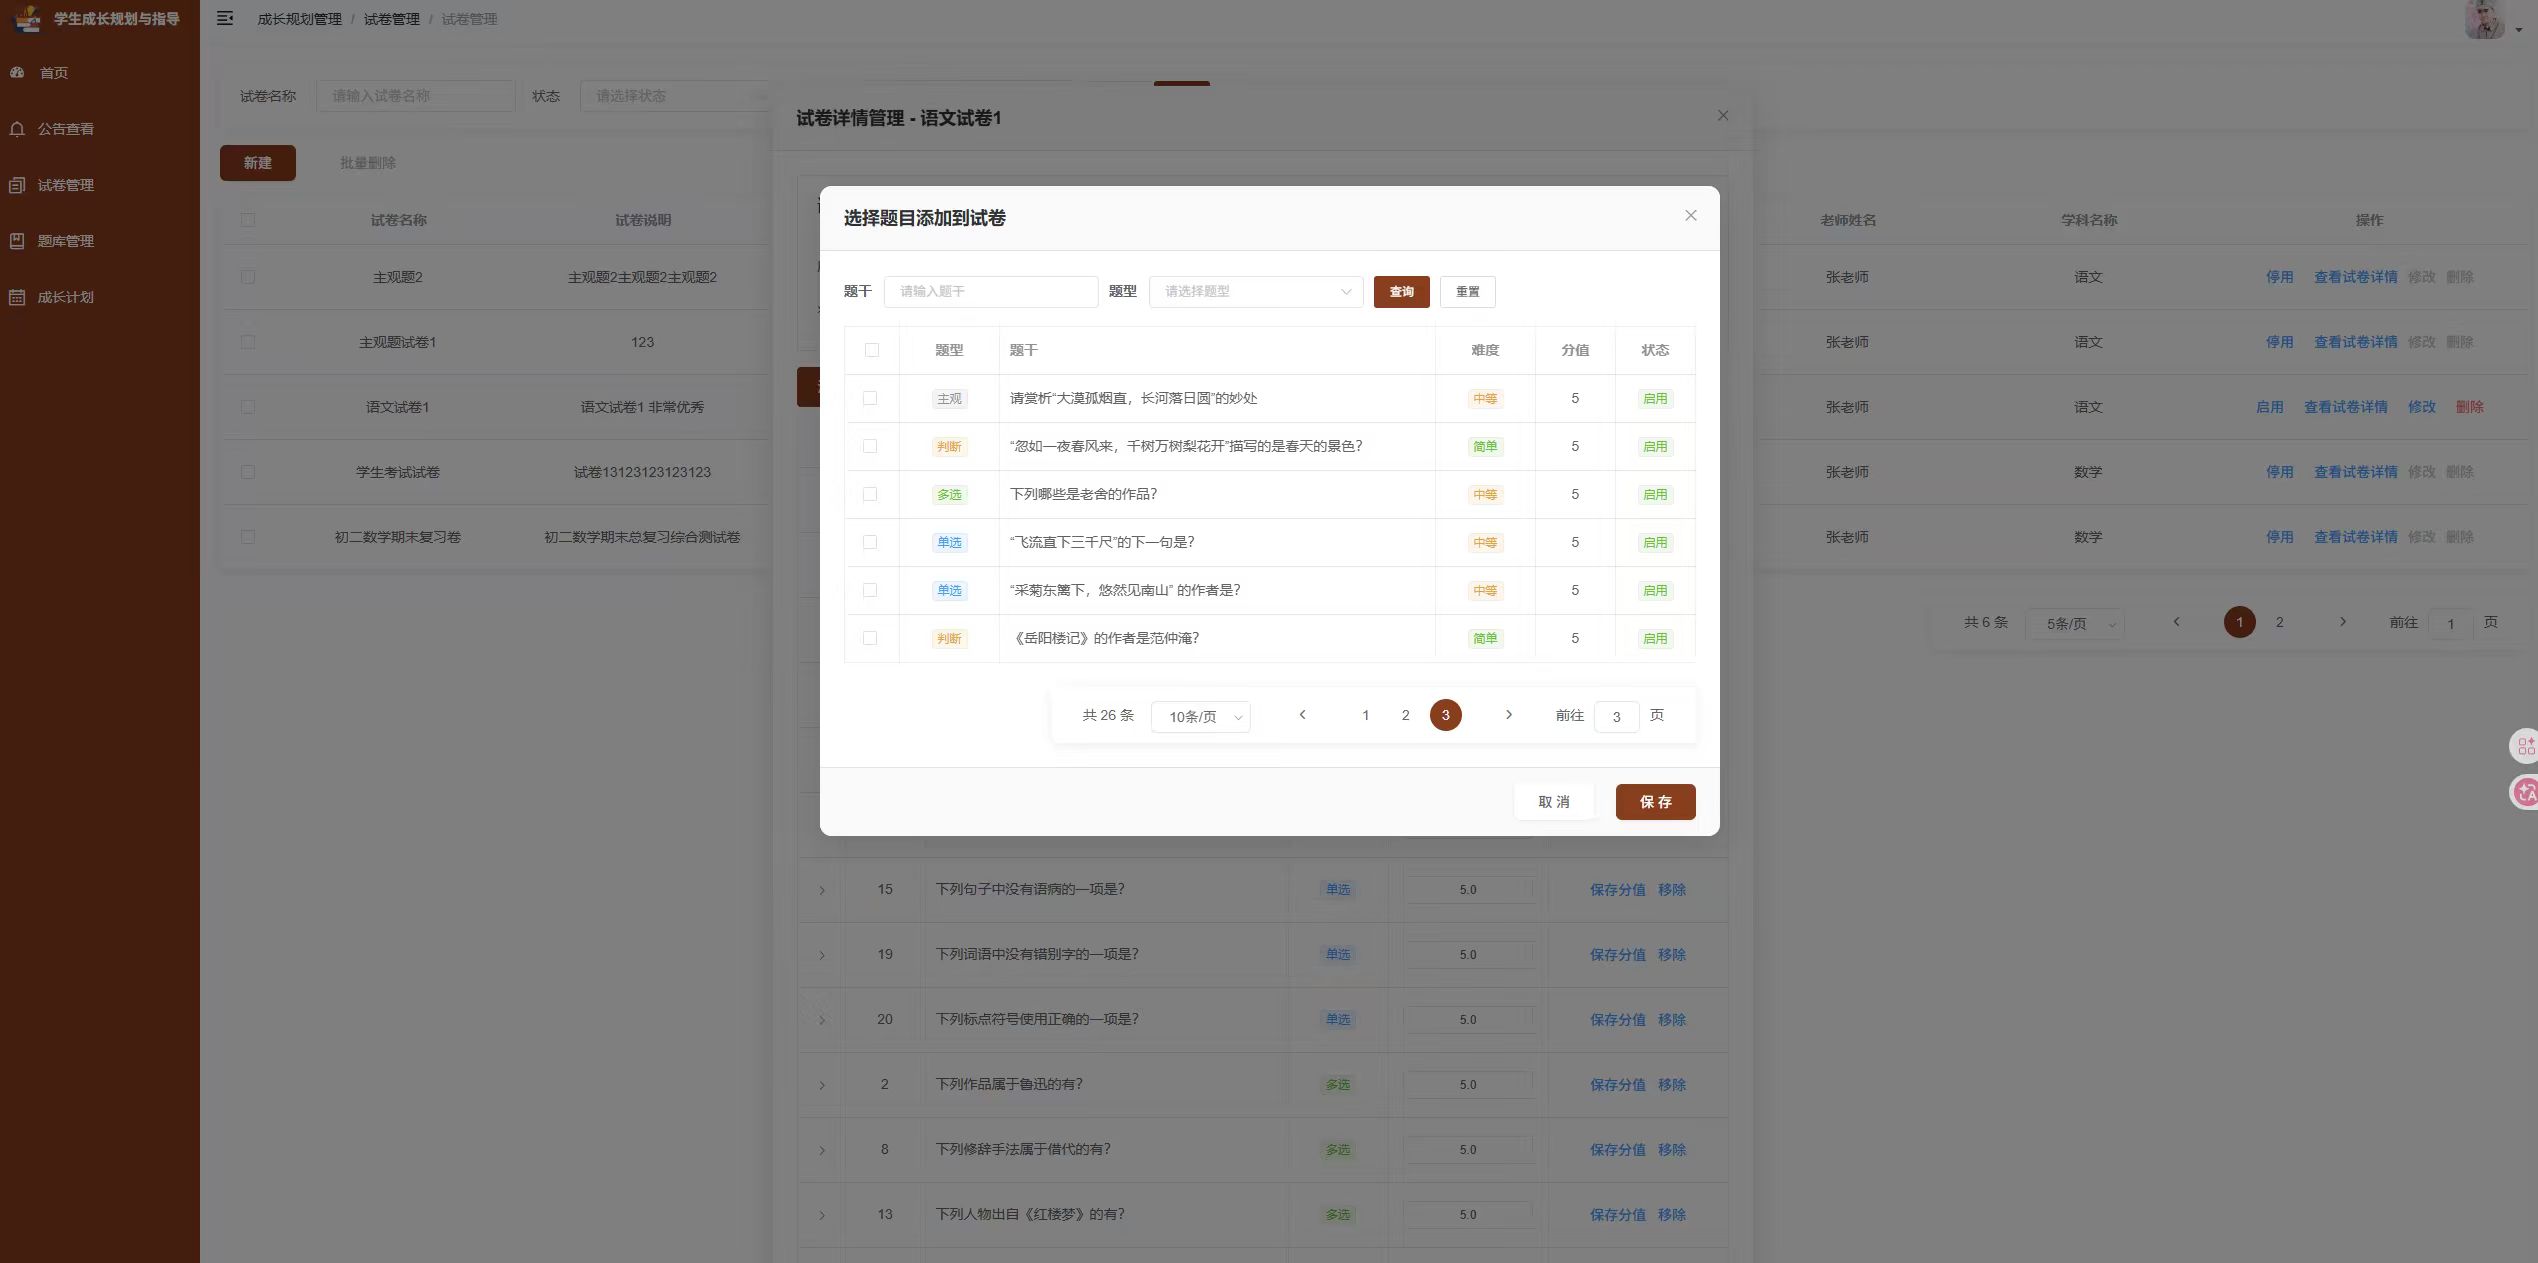Tick background checkbox for 学生考试试卷 row
Screen dimensions: 2538x1263
click(x=248, y=472)
